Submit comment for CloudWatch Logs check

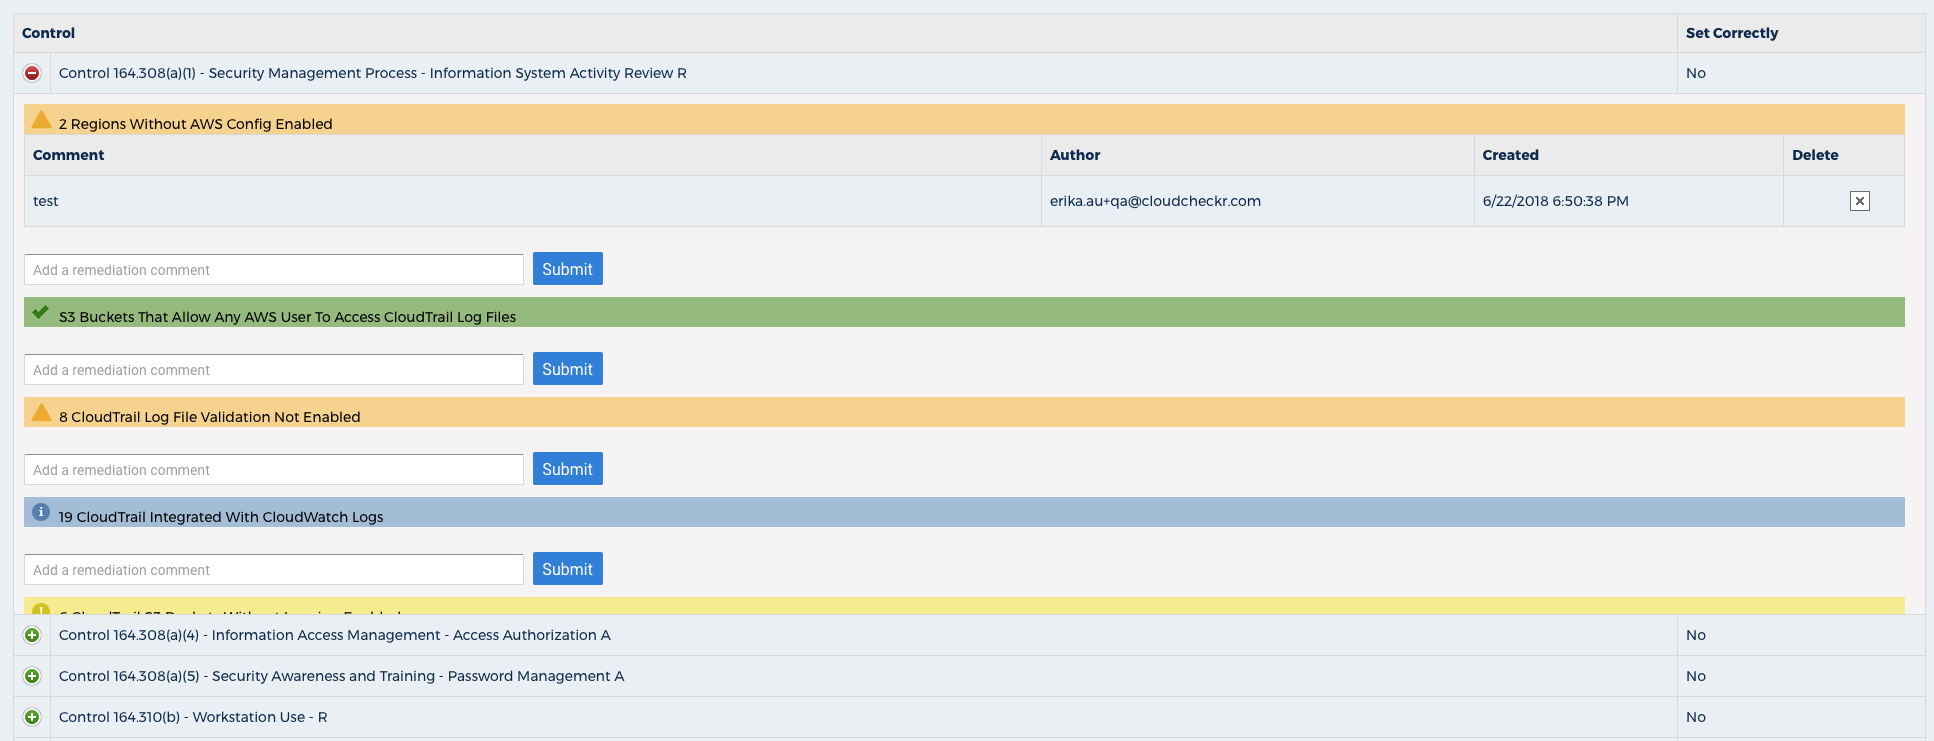(568, 569)
